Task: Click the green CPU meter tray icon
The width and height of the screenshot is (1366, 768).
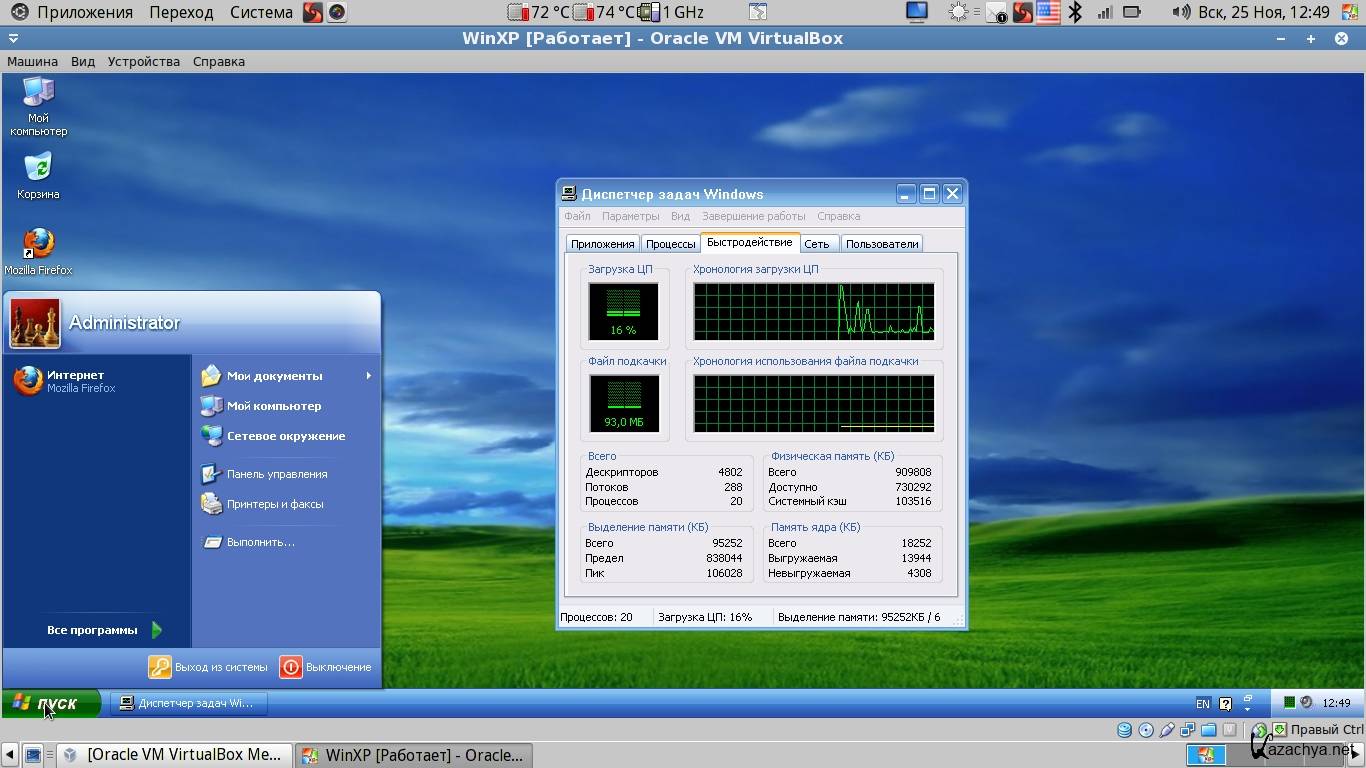Action: pos(1290,702)
